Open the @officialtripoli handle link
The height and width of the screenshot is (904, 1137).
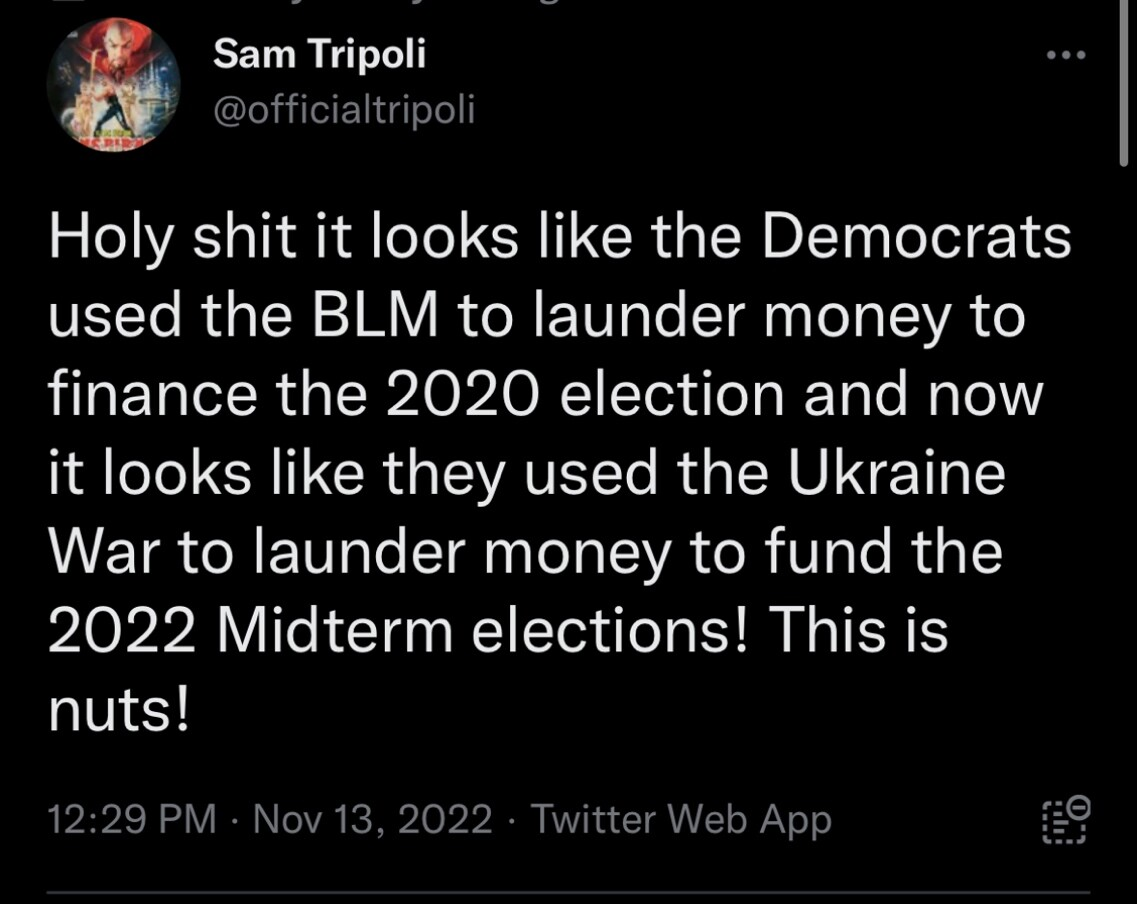(344, 109)
